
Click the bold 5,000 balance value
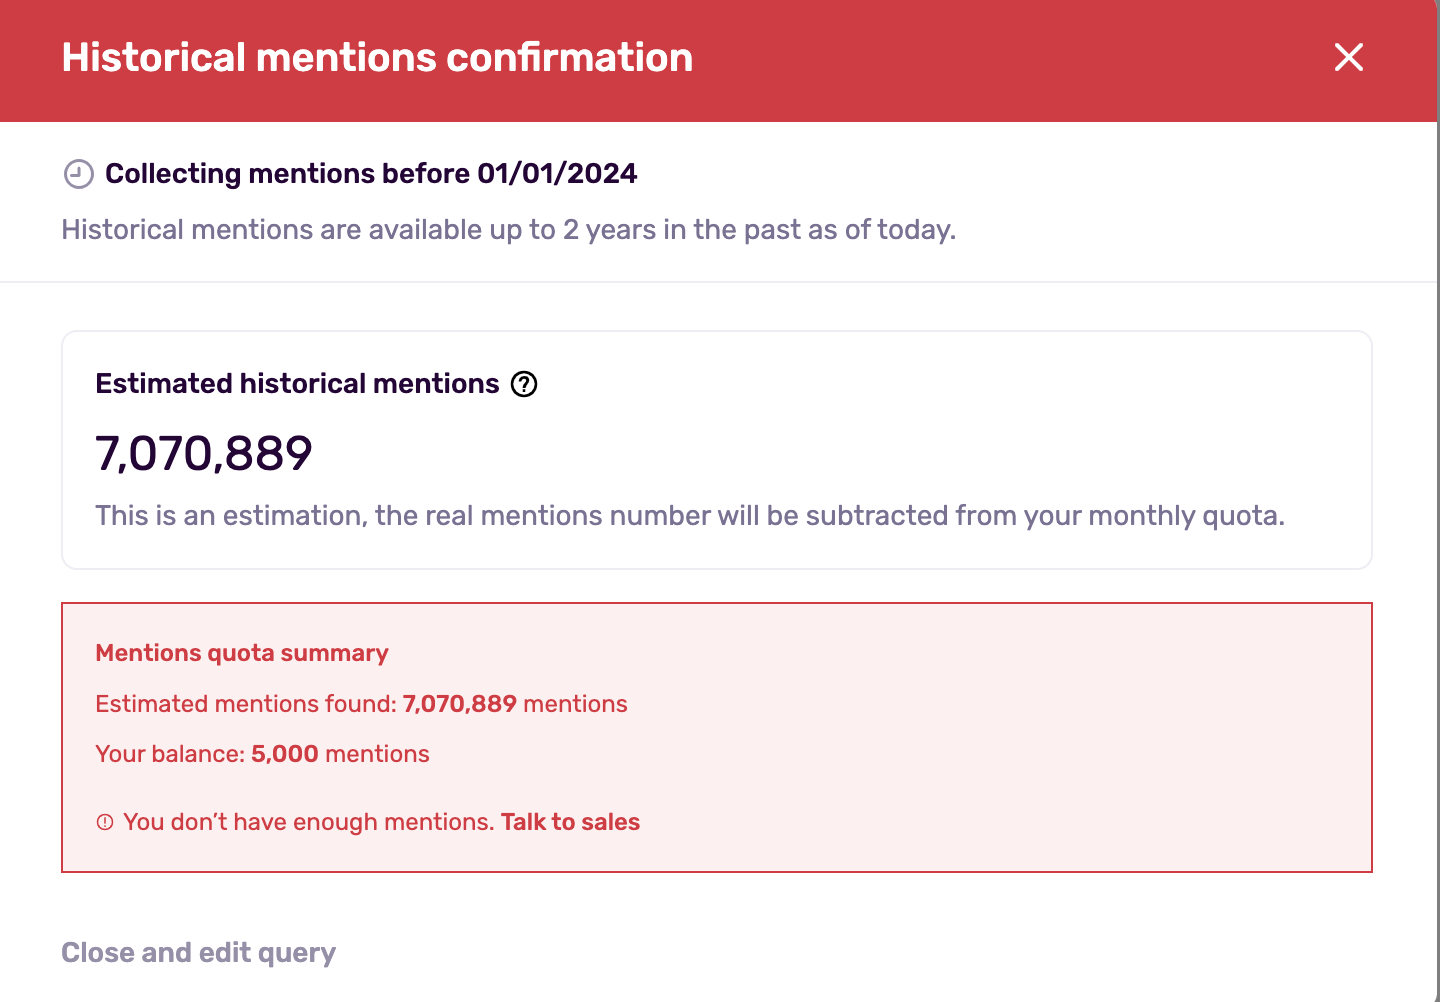(x=284, y=754)
